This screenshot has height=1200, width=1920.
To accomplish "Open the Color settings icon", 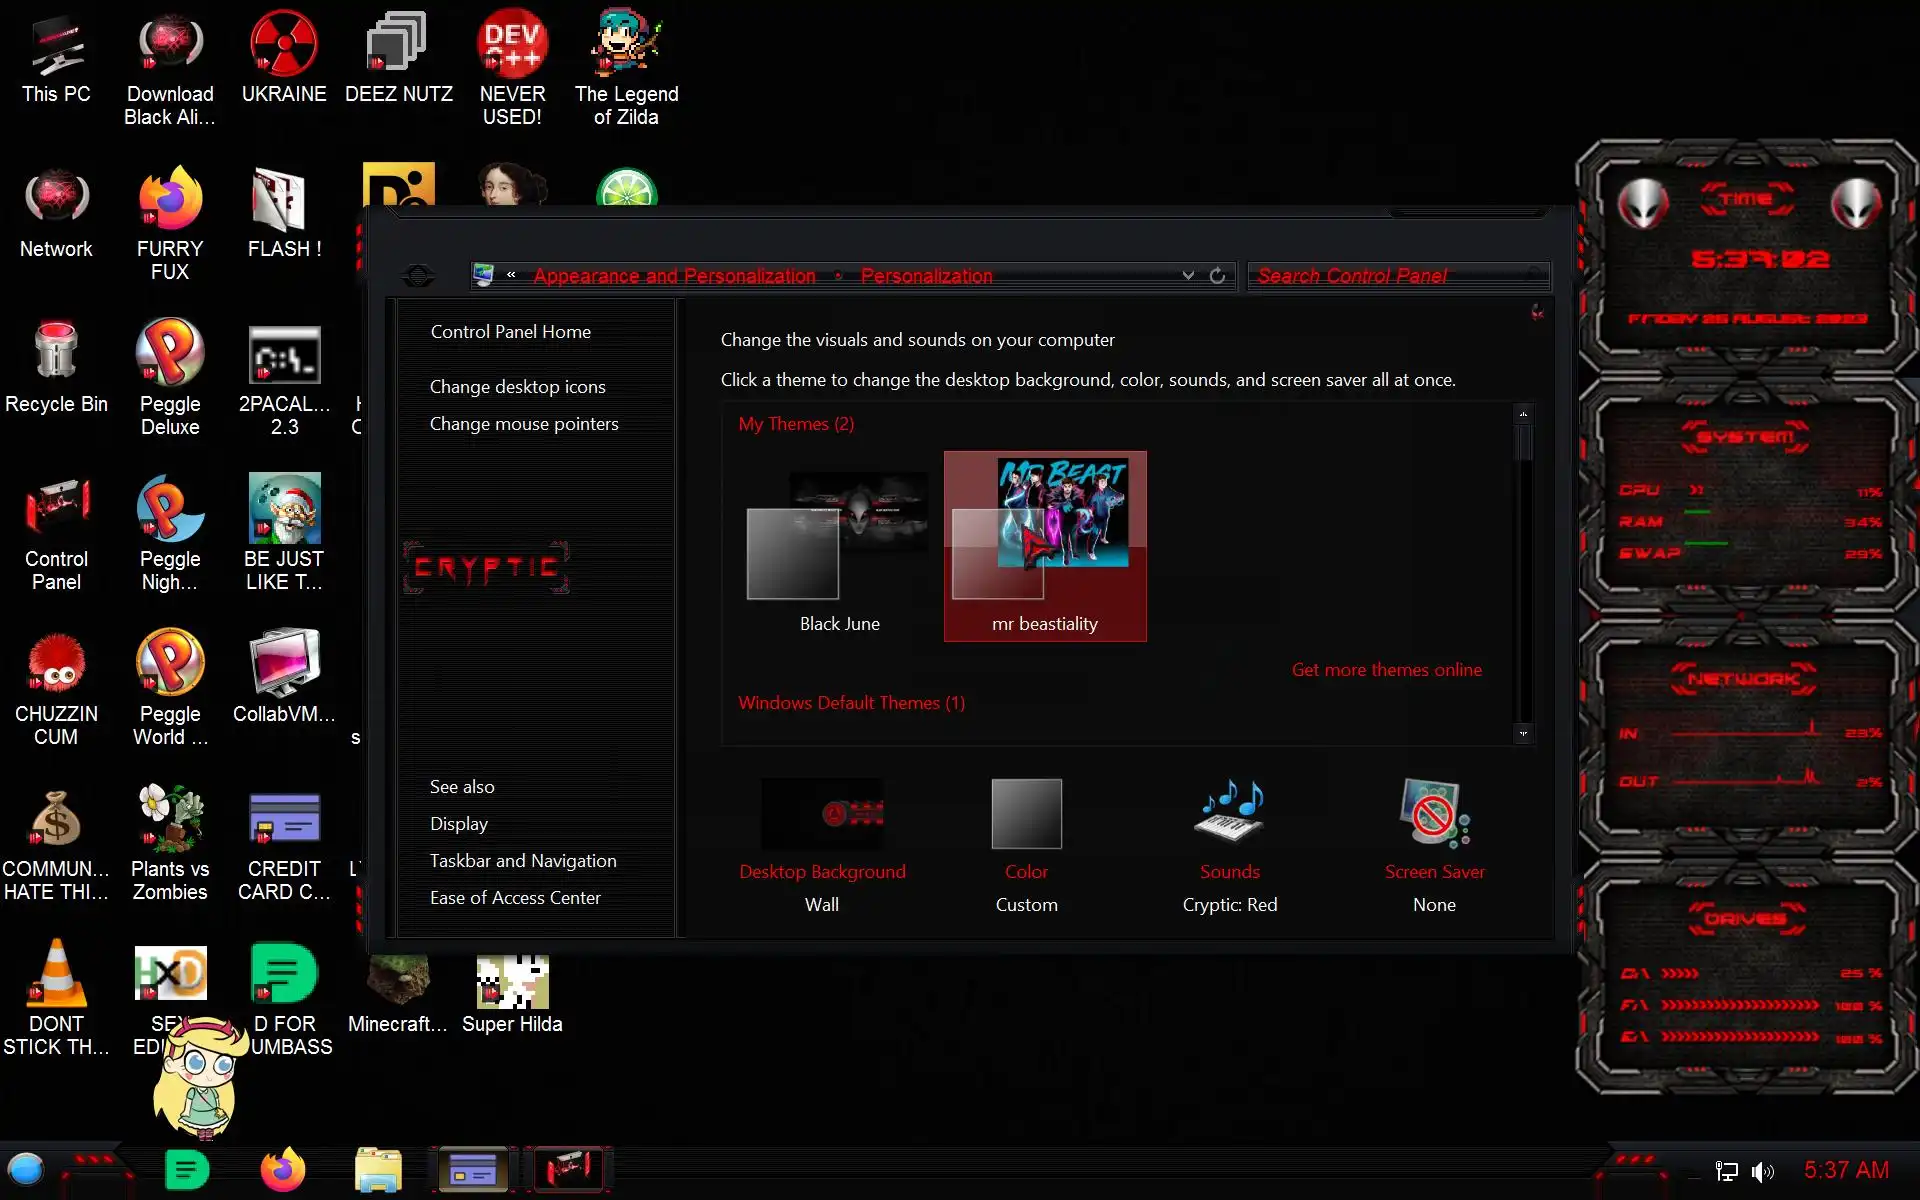I will coord(1026,815).
